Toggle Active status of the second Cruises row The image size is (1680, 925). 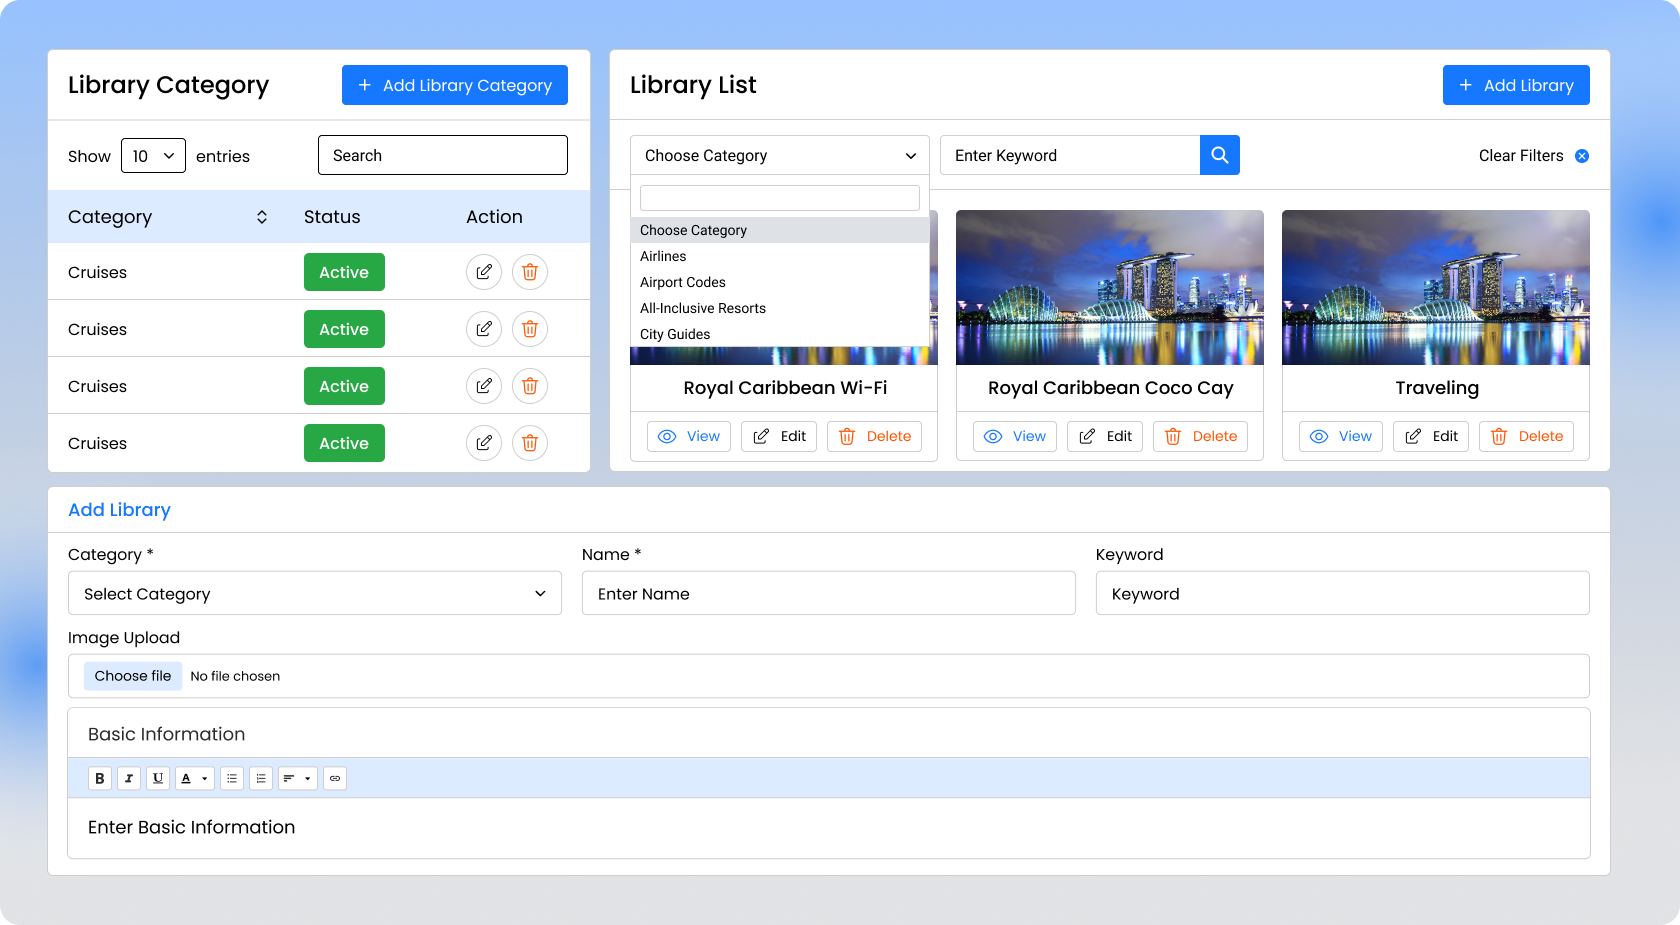click(x=344, y=329)
